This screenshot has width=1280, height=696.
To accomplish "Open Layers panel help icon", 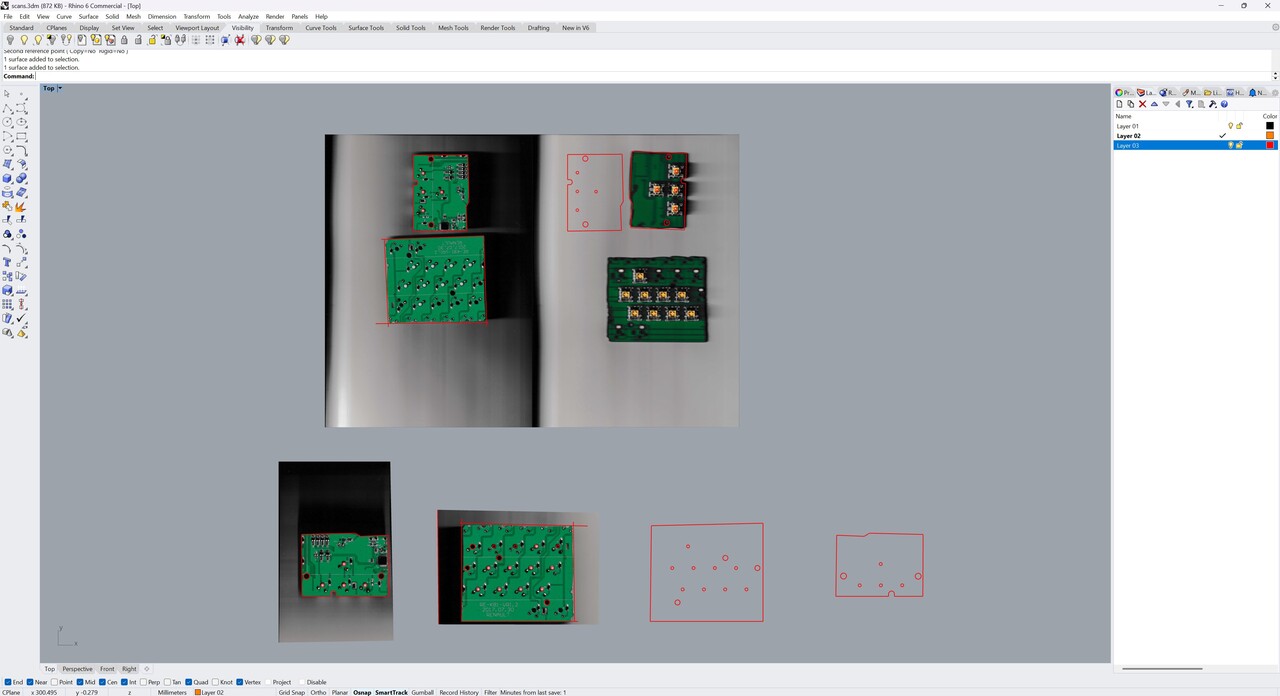I will (x=1224, y=104).
